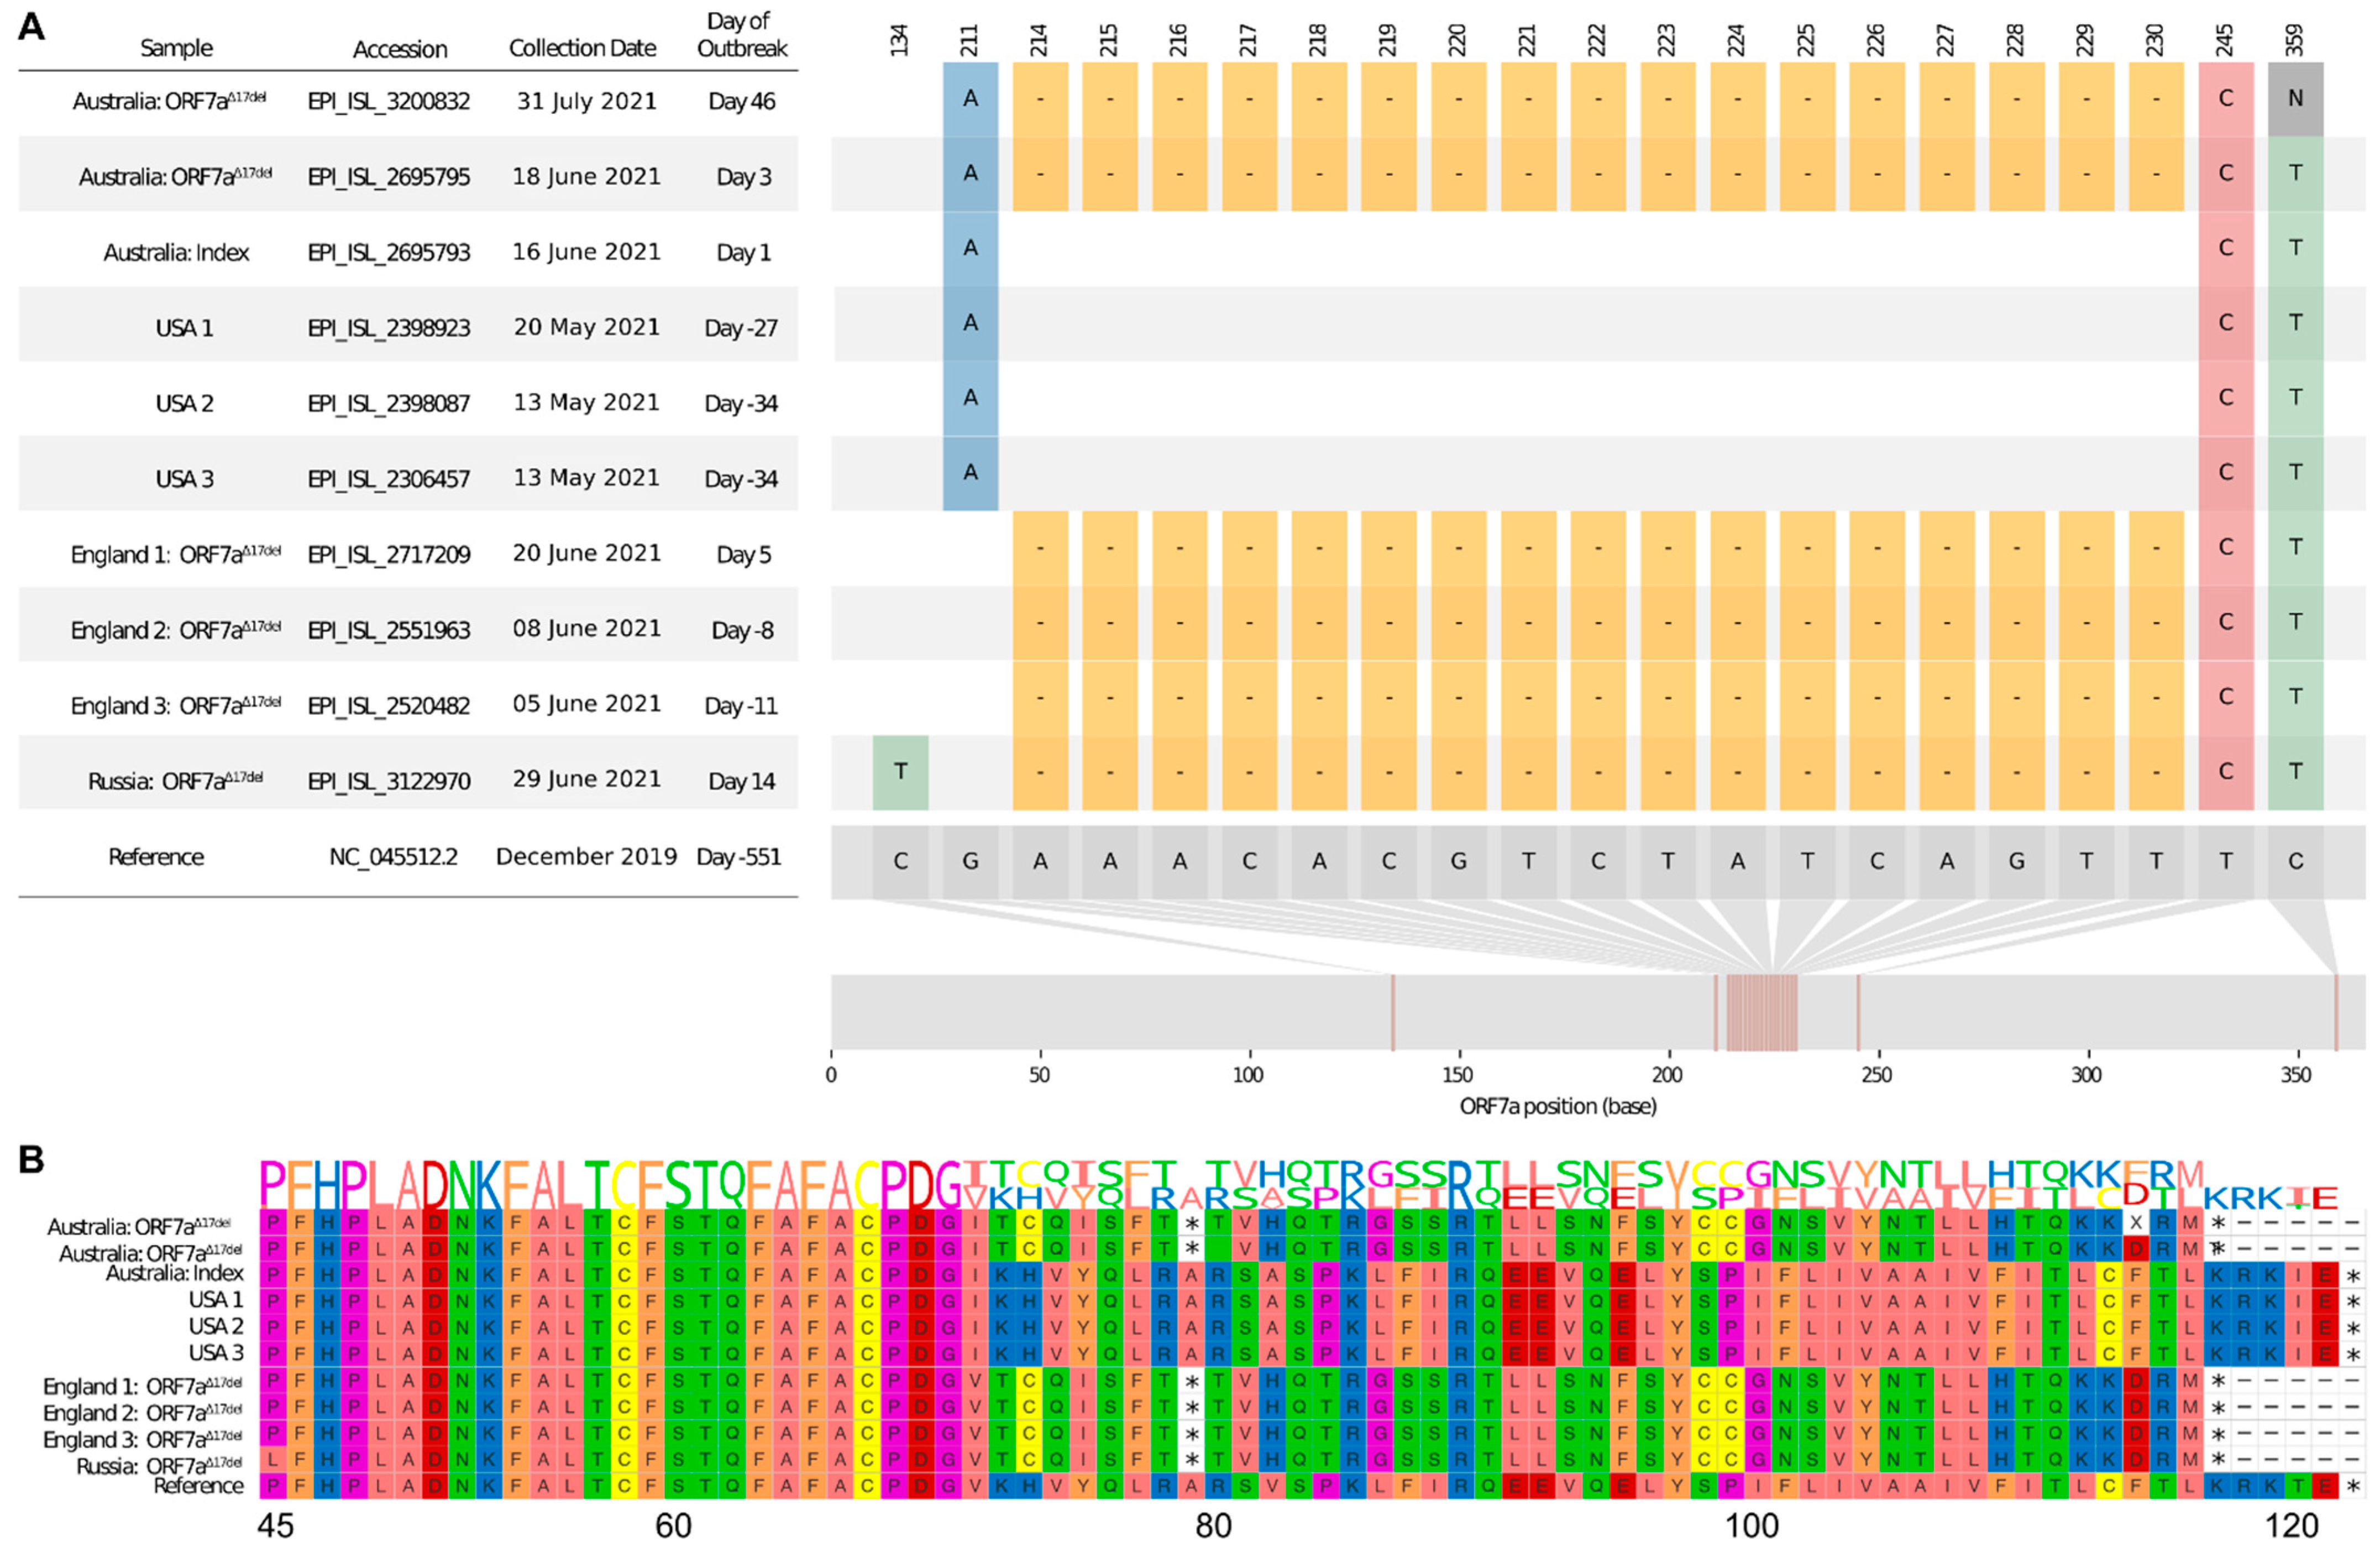Select the "Collection Date" column header
Image resolution: width=2380 pixels, height=1548 pixels.
coord(583,48)
